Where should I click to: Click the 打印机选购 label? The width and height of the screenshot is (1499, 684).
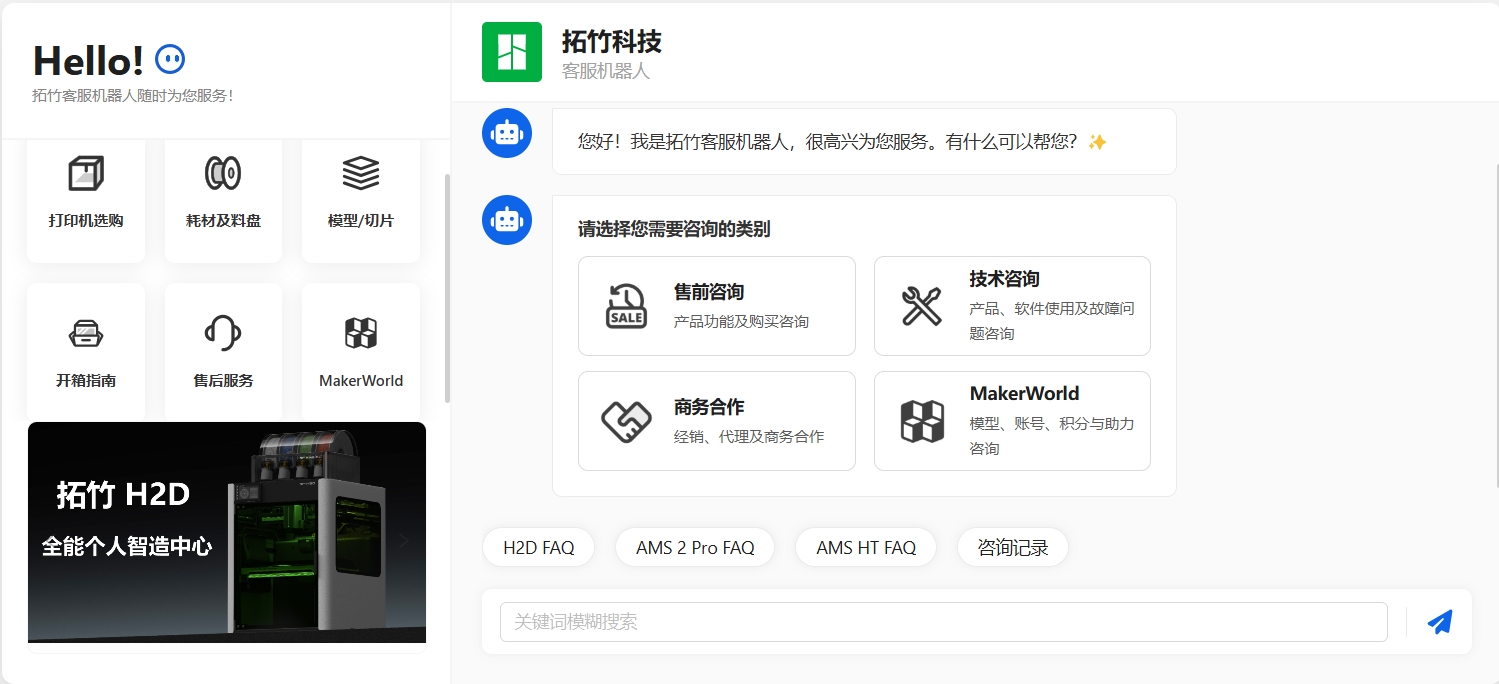pyautogui.click(x=86, y=220)
